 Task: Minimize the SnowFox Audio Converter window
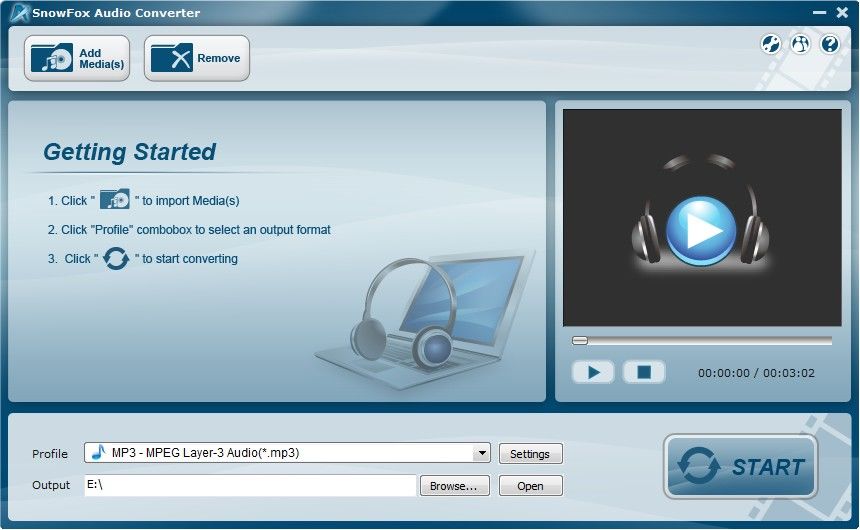click(x=819, y=12)
